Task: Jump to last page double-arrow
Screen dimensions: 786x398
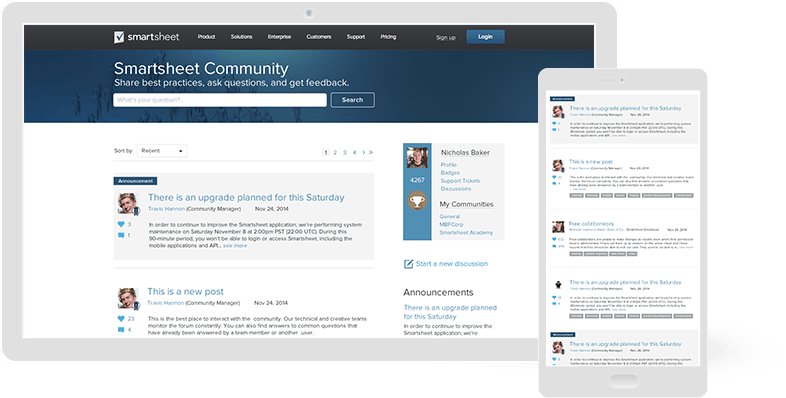Action: coord(371,152)
